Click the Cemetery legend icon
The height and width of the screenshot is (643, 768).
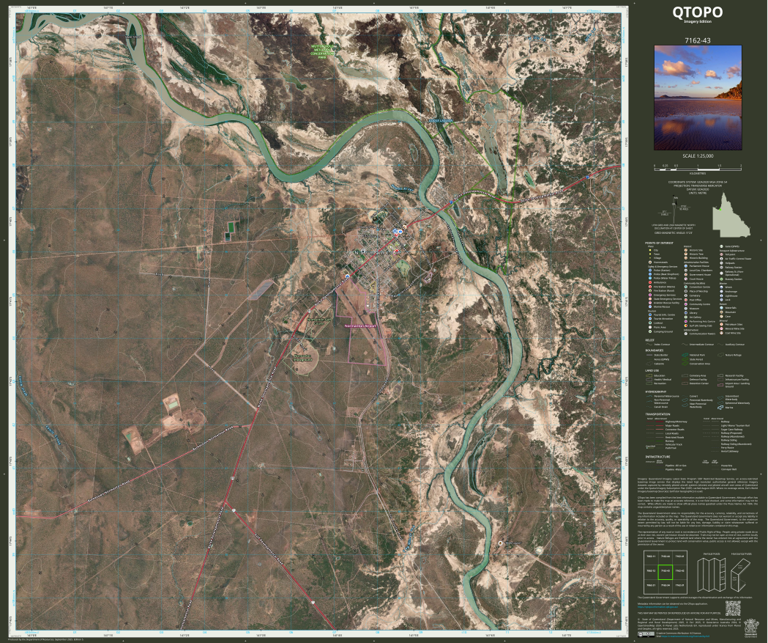click(x=686, y=296)
